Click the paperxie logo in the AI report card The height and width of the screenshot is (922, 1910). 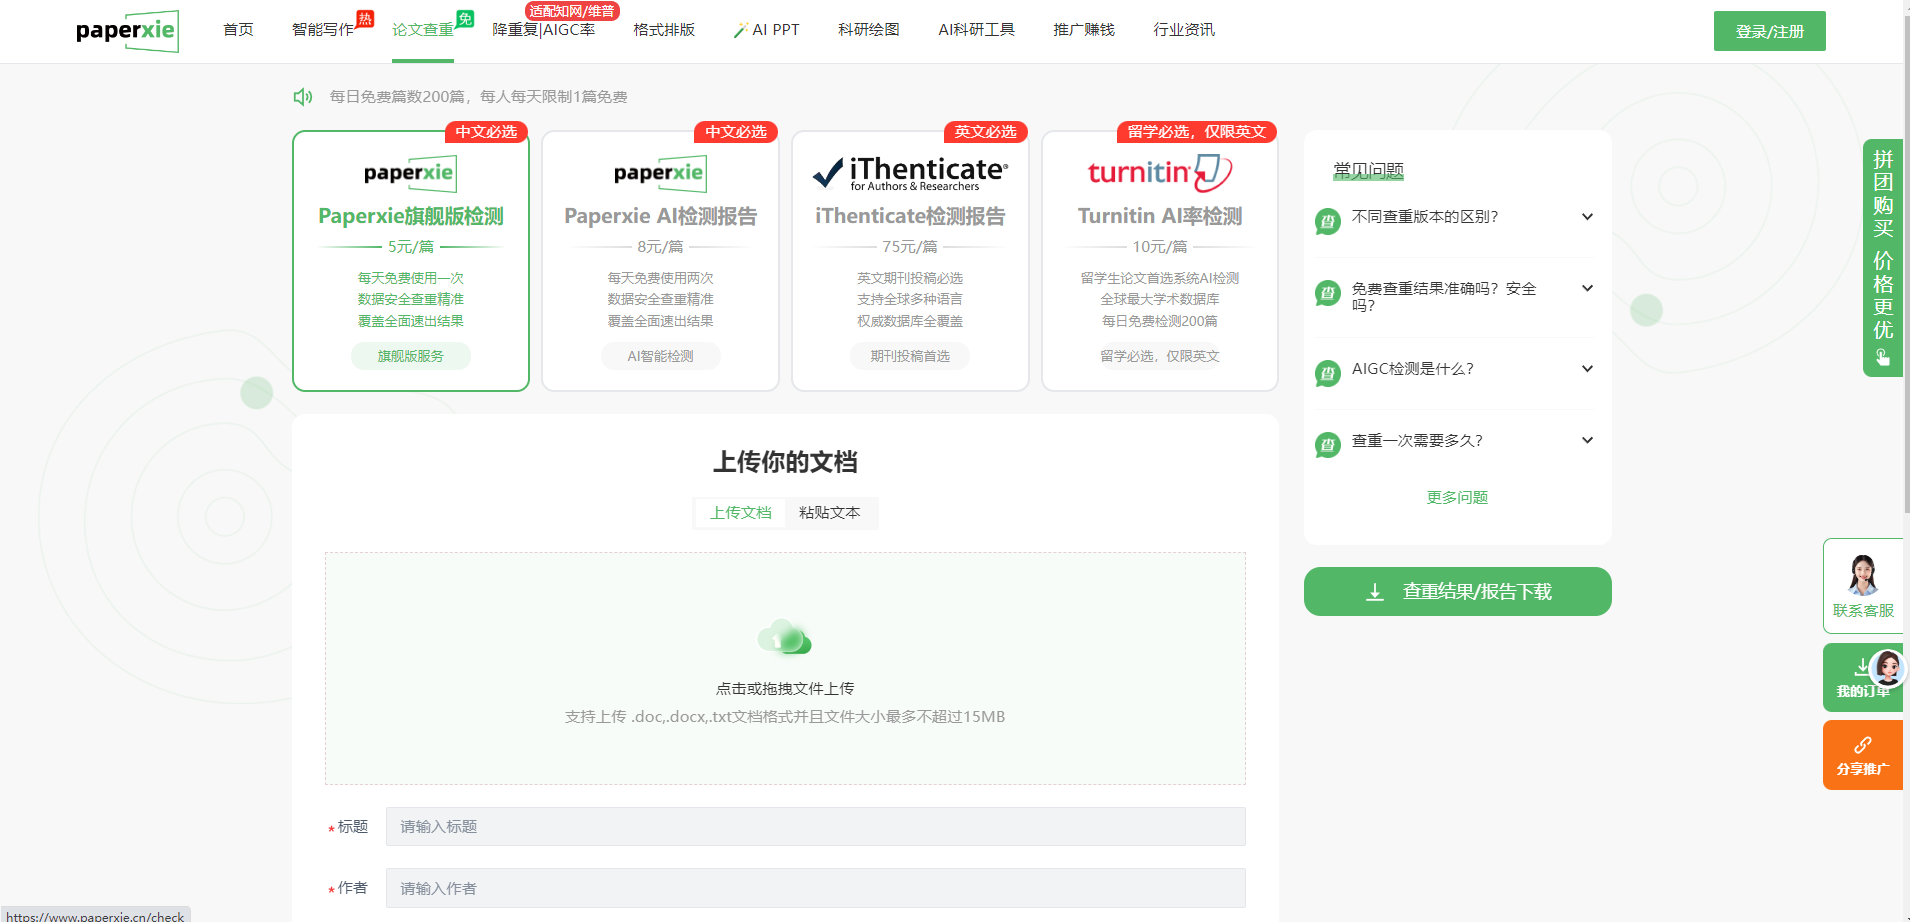(660, 173)
